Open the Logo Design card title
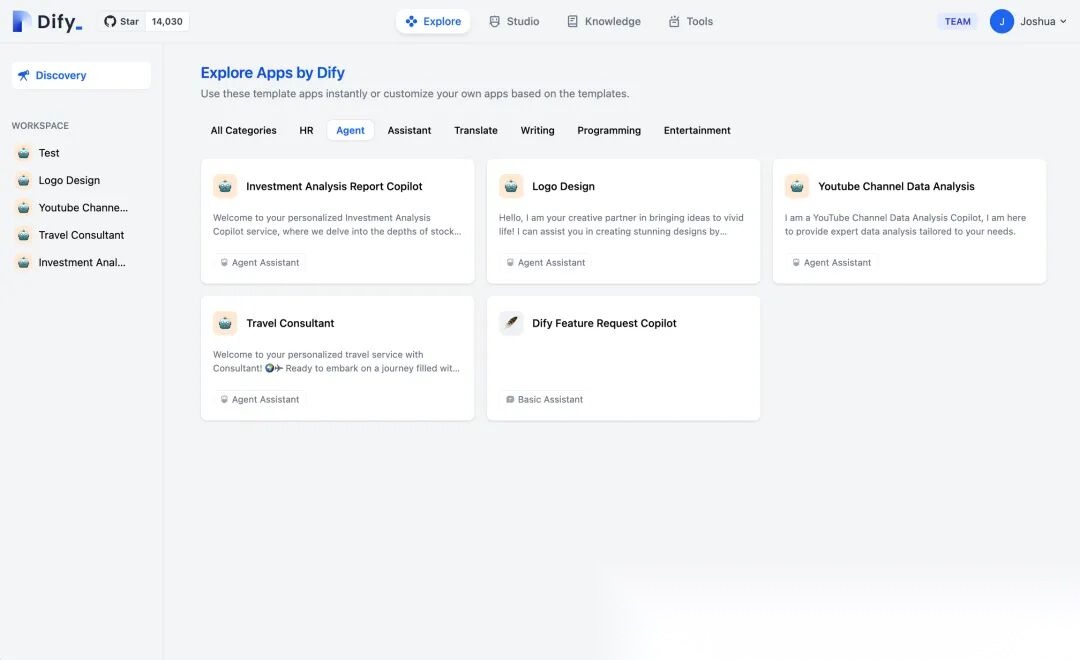This screenshot has width=1080, height=660. tap(563, 186)
